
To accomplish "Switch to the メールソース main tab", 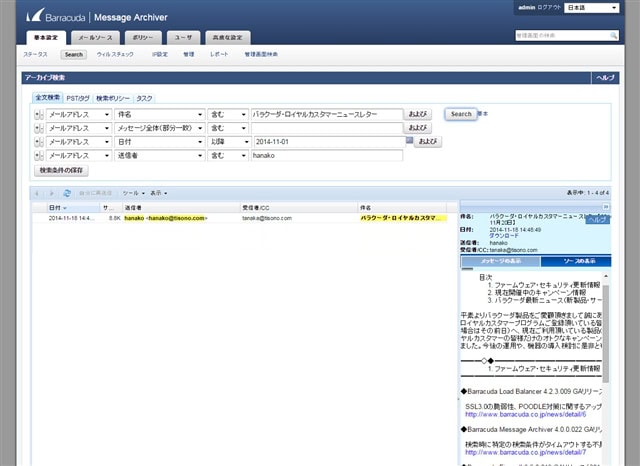I will pyautogui.click(x=95, y=38).
